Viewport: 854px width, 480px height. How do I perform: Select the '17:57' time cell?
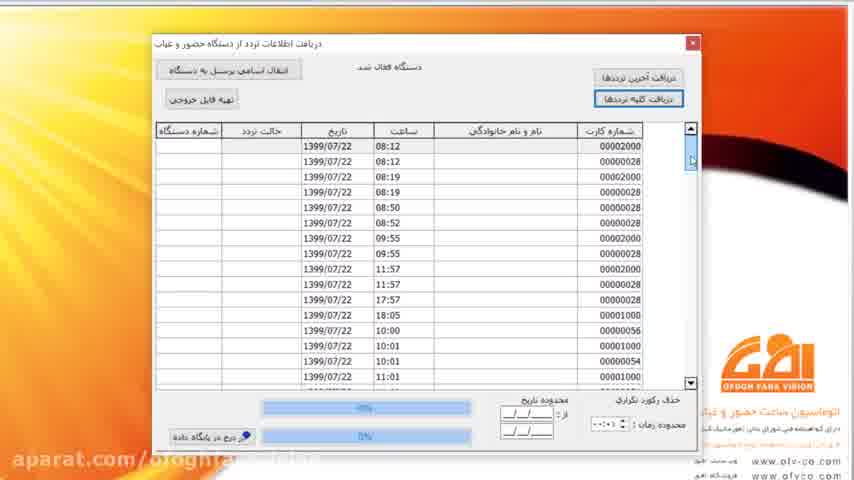[x=404, y=300]
